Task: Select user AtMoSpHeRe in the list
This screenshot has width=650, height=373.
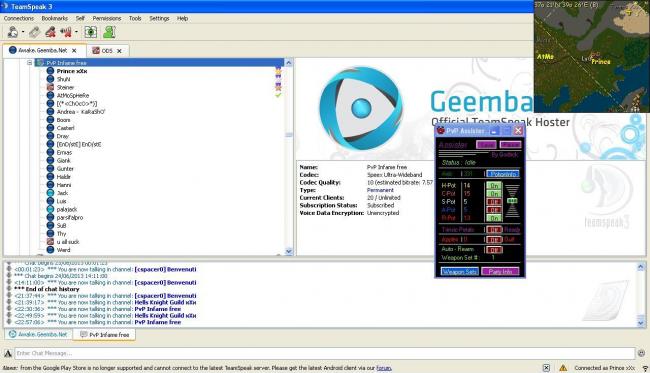Action: [x=73, y=95]
